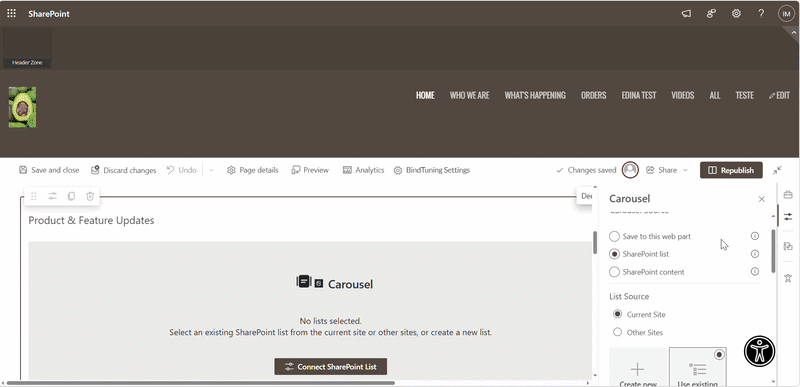800x387 pixels.
Task: Click the avocado site logo
Action: click(x=22, y=108)
